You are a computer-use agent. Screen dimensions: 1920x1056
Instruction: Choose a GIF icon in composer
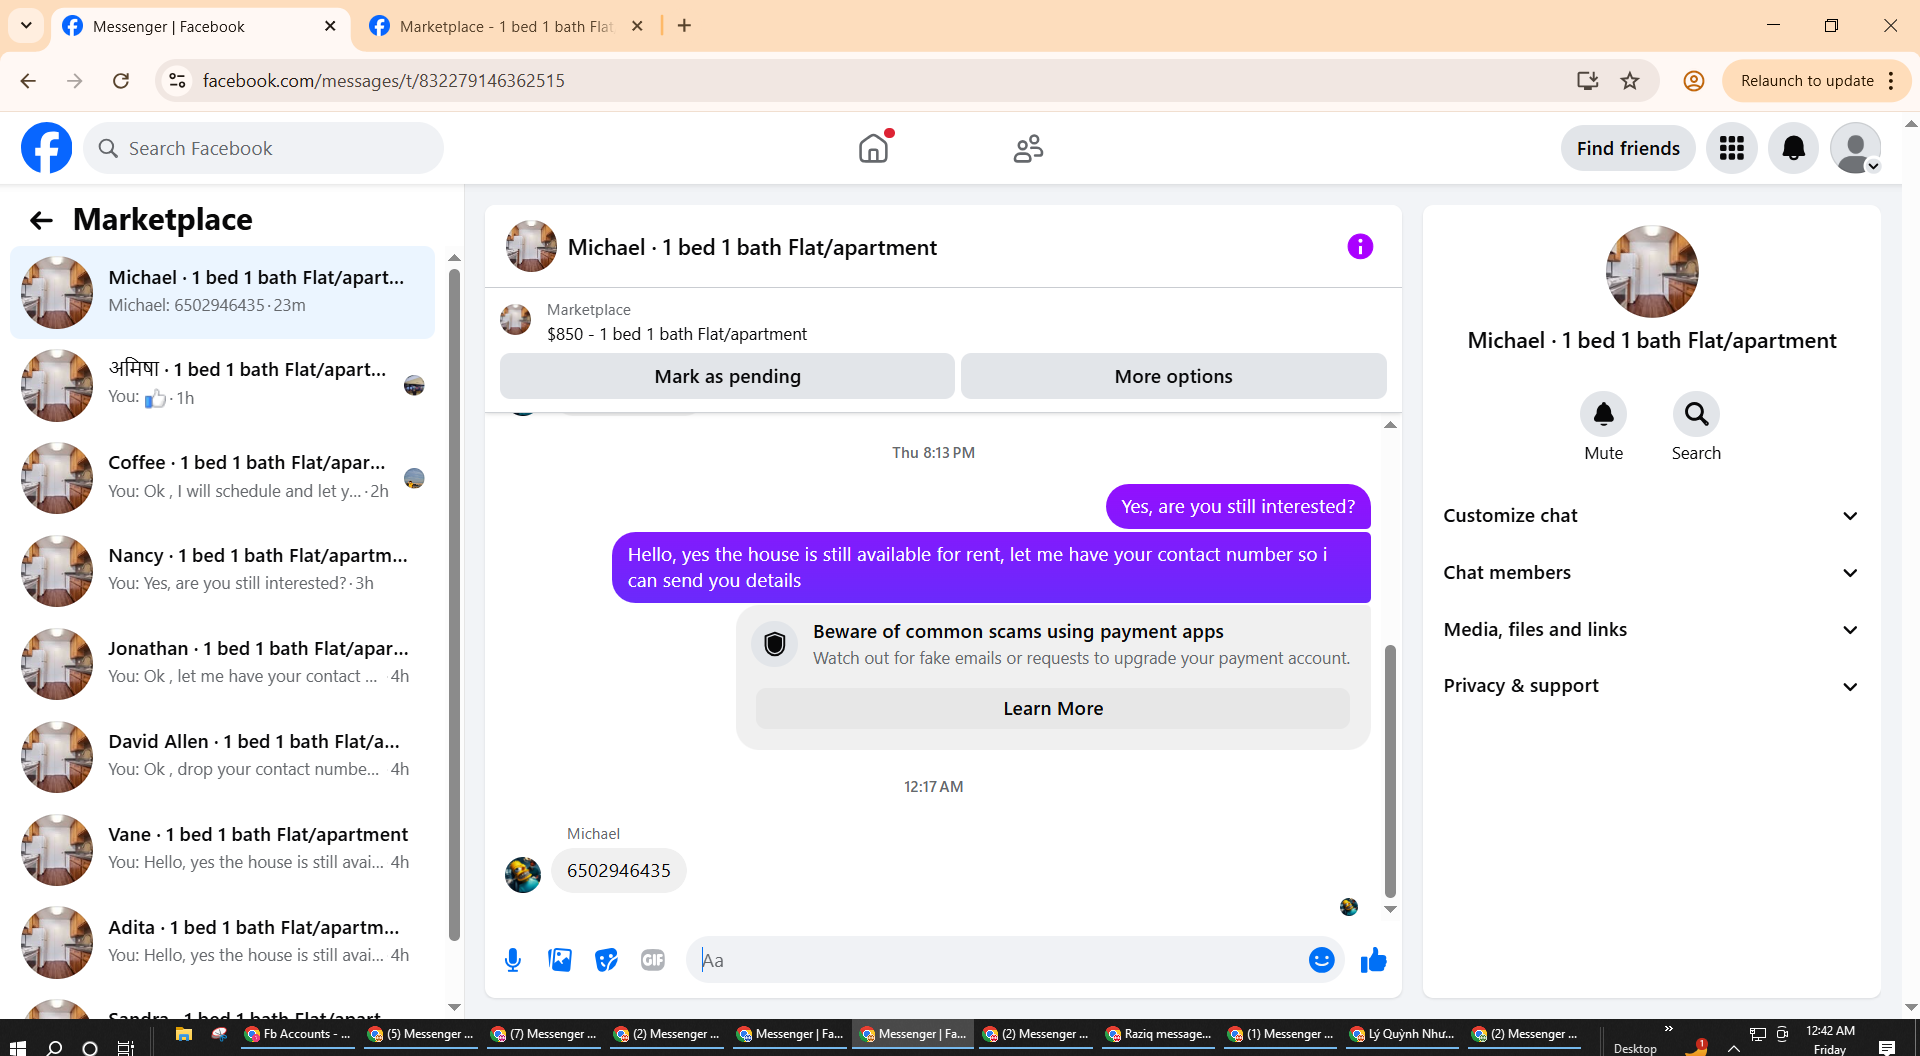pos(653,960)
